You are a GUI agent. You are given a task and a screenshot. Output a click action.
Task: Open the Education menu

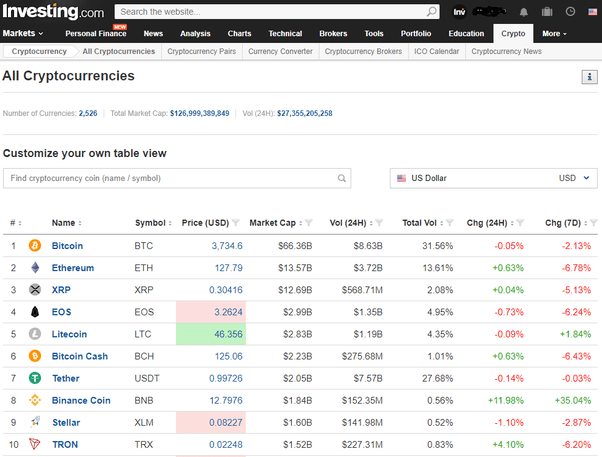tap(466, 33)
